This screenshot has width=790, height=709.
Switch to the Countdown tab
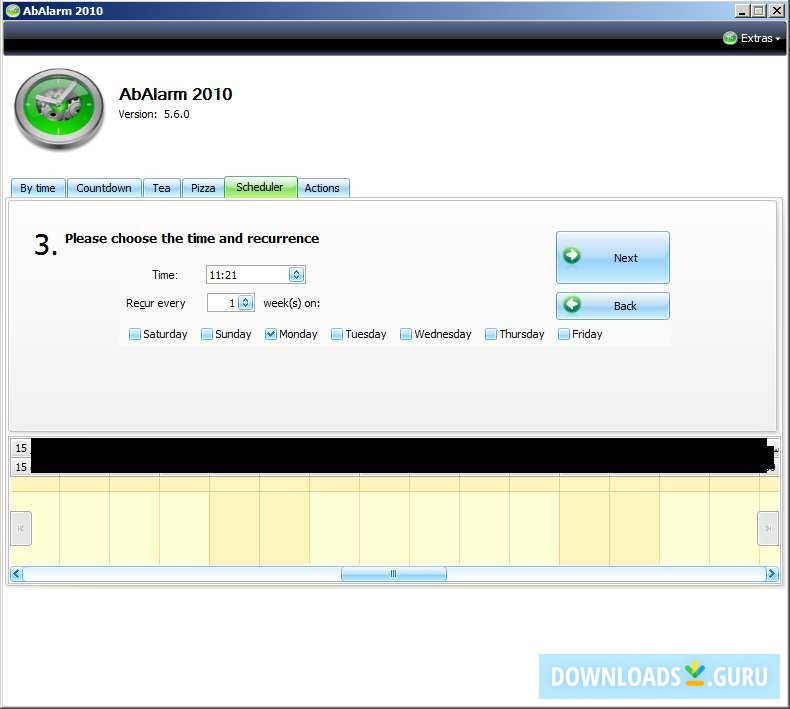[104, 188]
